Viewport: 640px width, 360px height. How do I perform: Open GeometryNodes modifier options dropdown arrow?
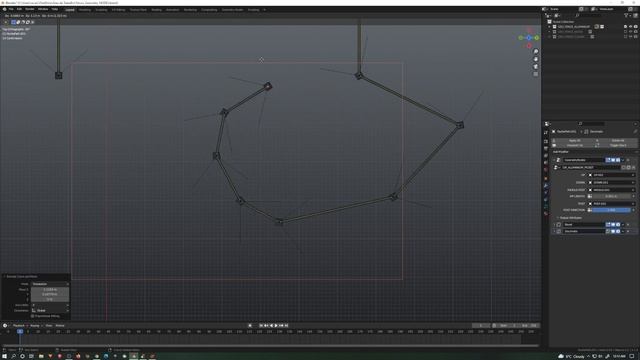tap(623, 160)
